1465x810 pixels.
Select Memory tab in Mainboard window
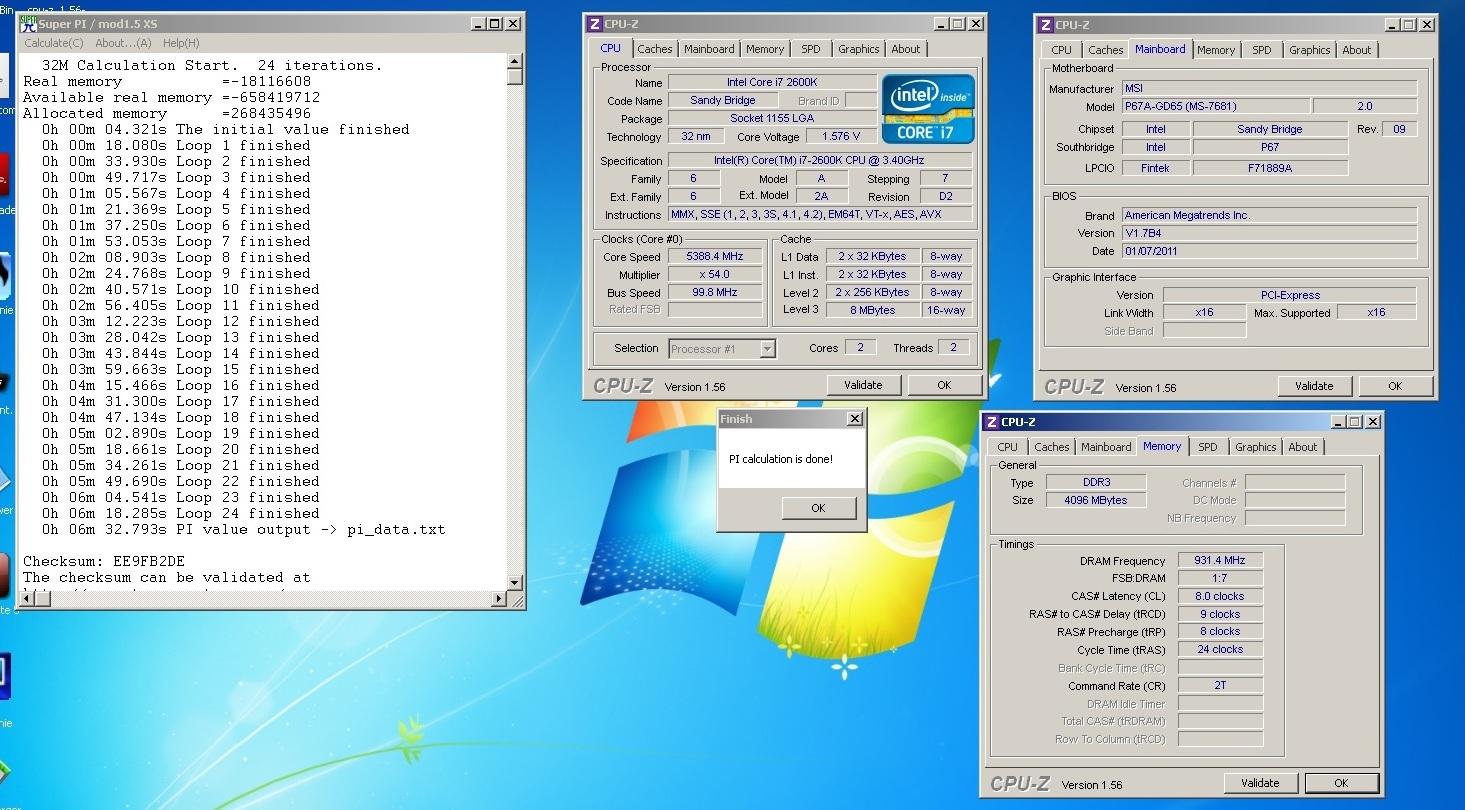pos(1216,50)
